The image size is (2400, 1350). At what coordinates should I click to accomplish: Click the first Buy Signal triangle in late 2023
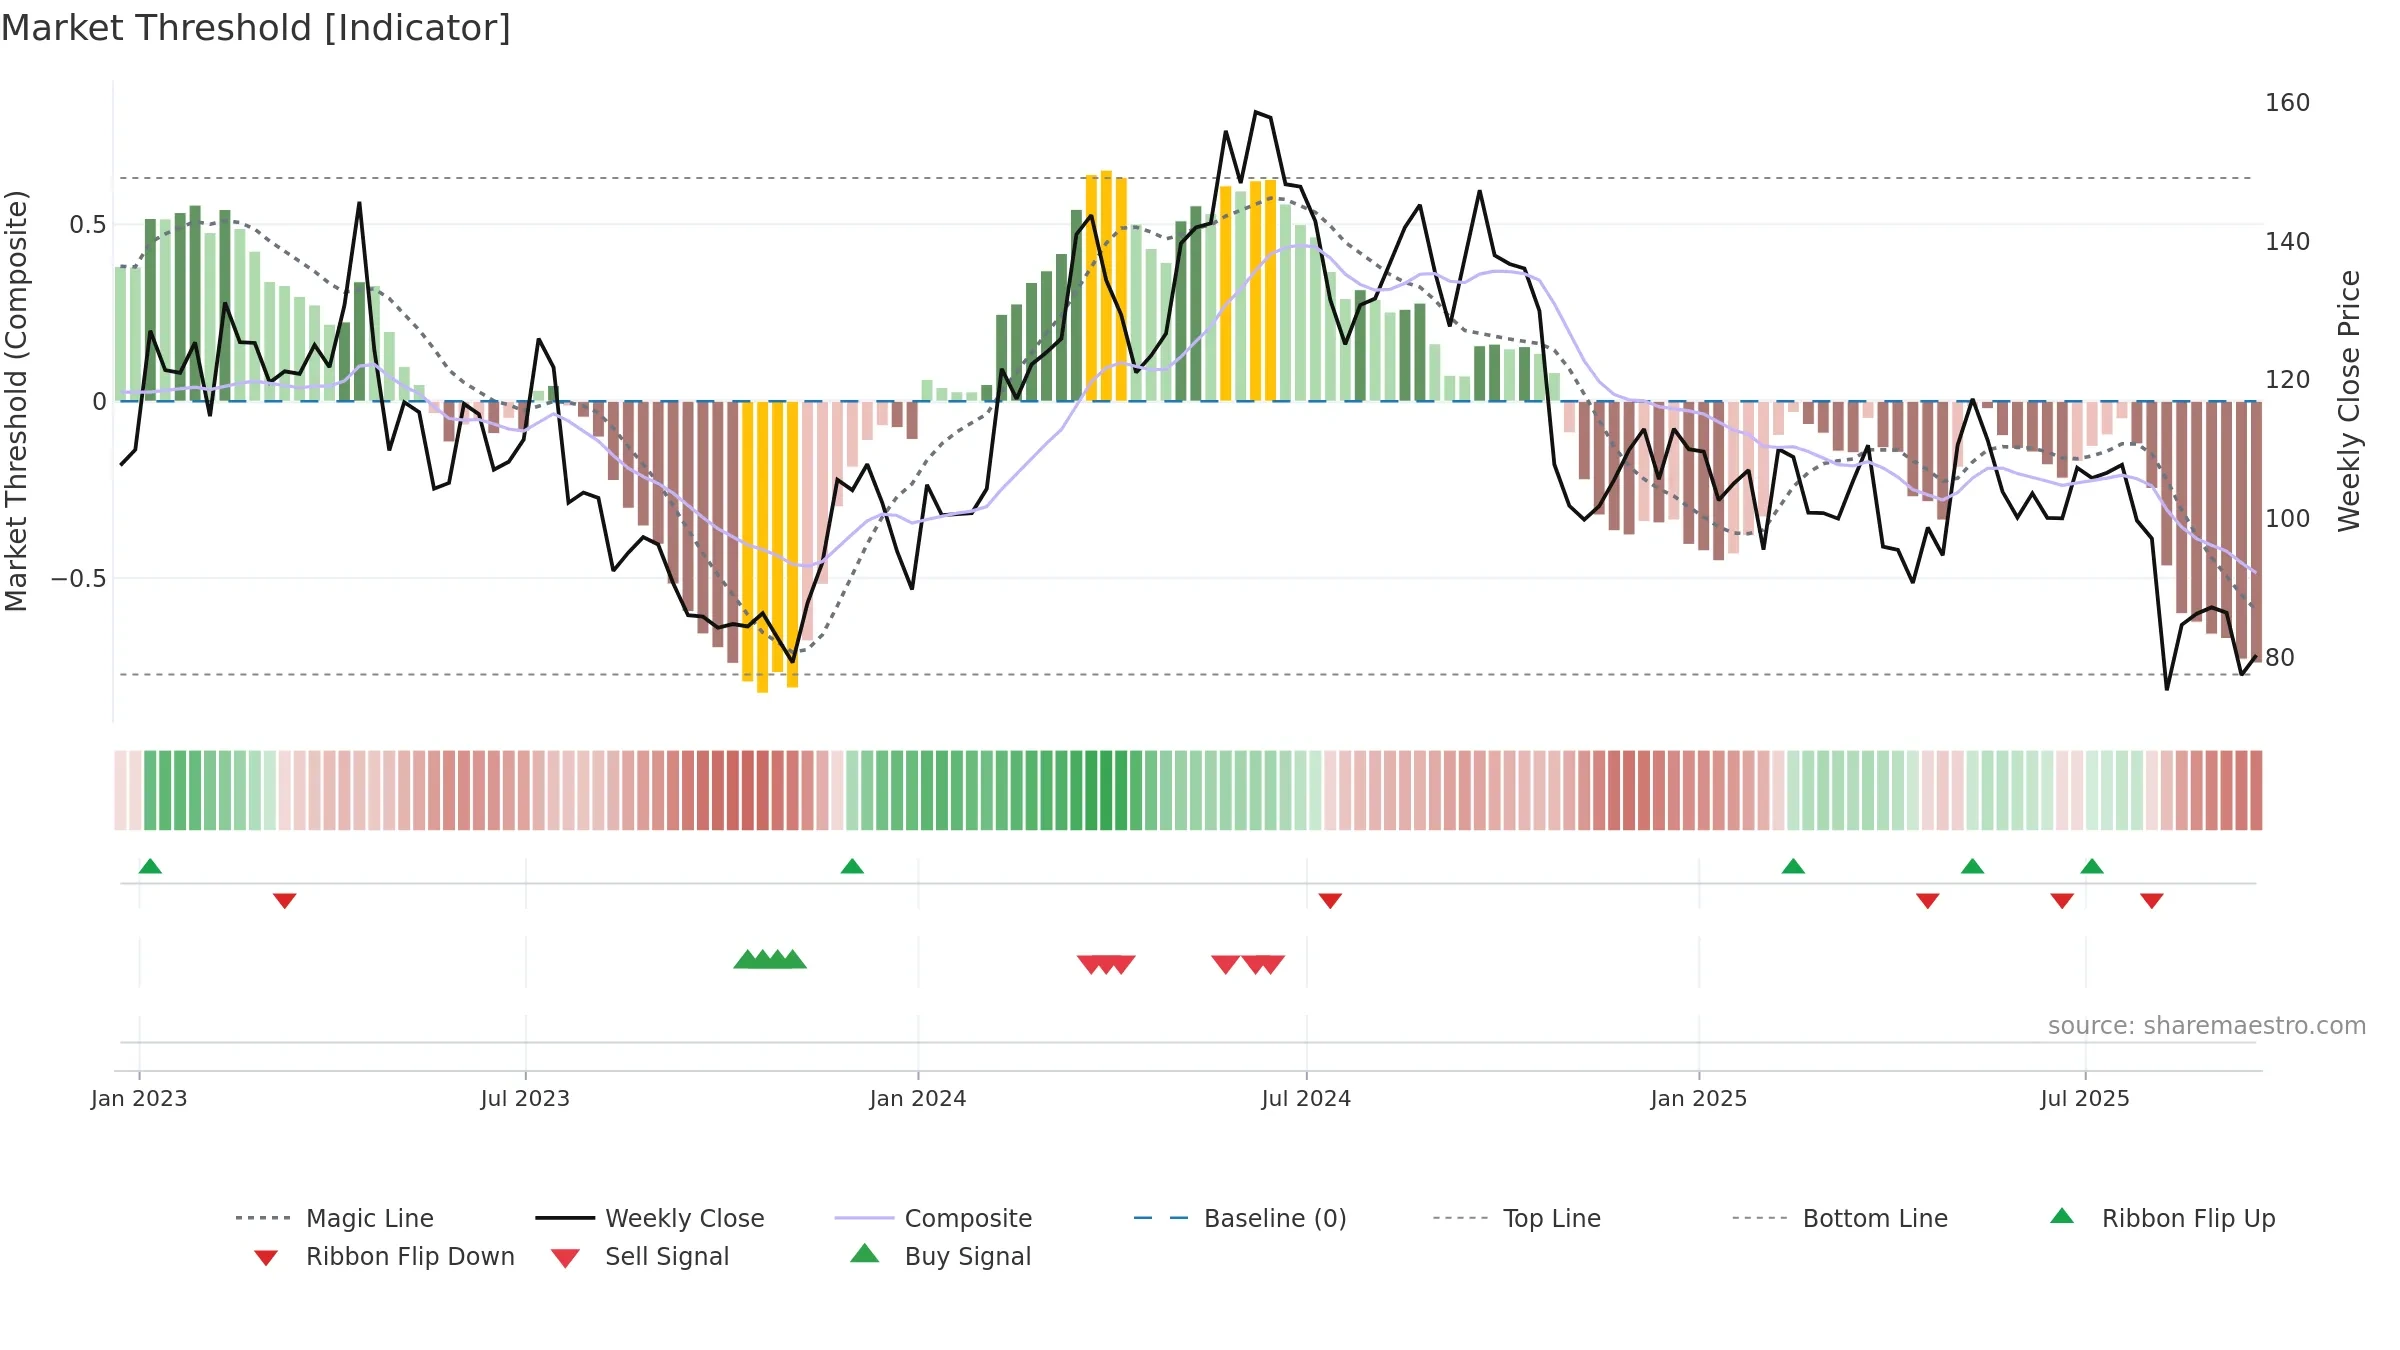[747, 959]
